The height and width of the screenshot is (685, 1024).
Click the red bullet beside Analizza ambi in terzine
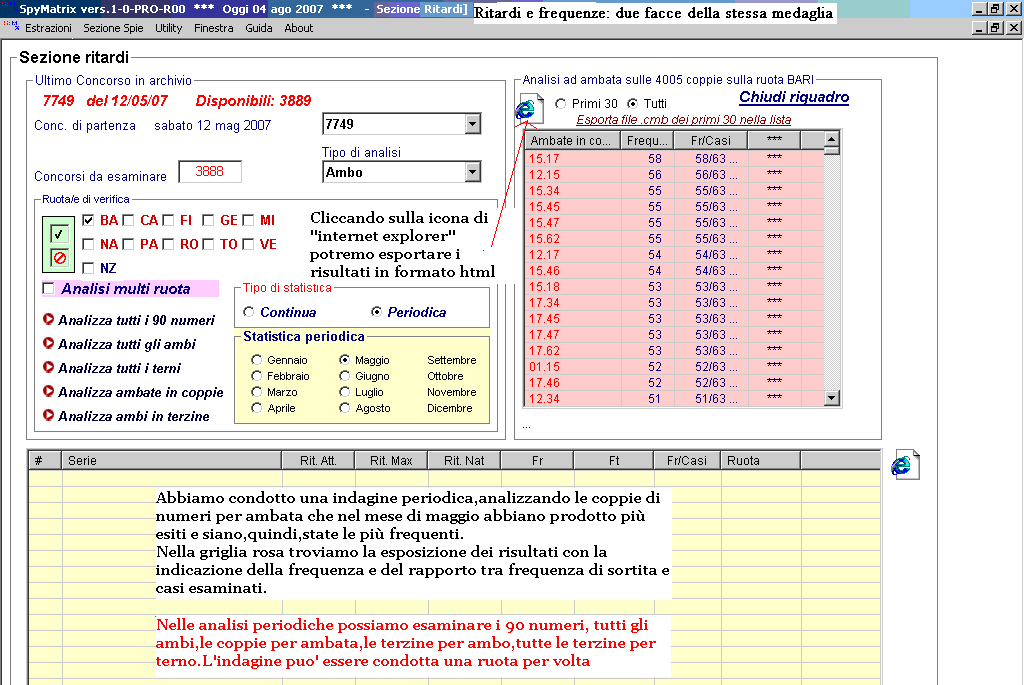tap(48, 415)
